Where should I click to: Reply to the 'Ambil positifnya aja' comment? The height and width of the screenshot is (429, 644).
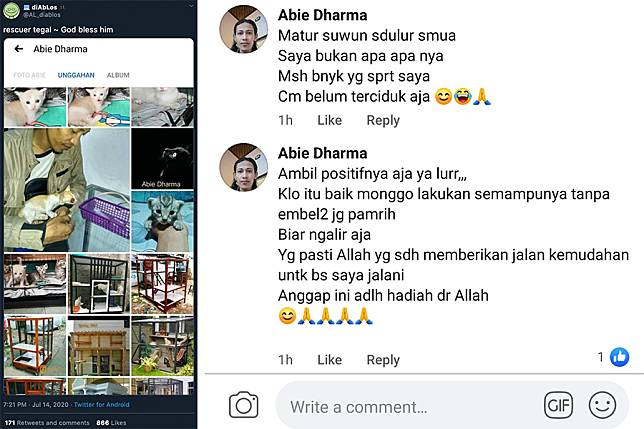(383, 360)
